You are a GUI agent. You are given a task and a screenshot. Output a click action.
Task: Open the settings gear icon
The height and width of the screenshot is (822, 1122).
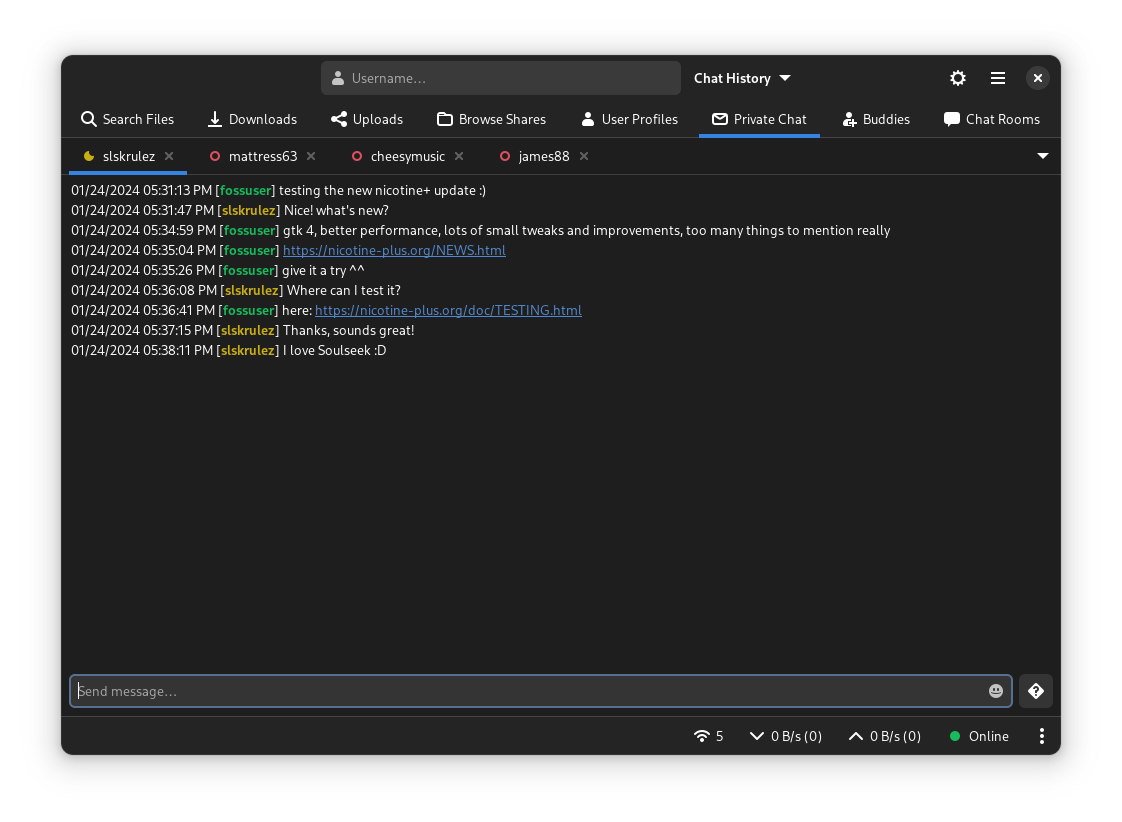point(957,78)
